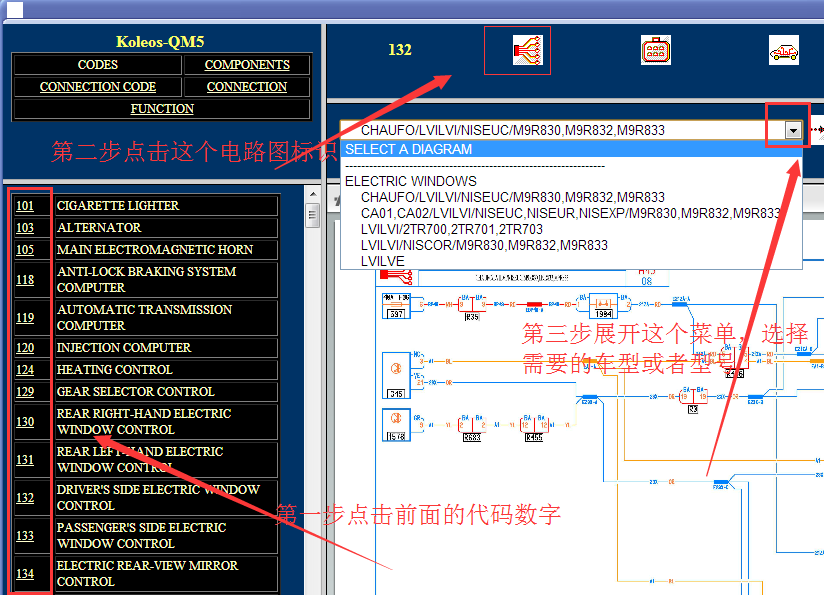Select AUTOMATIC TRANSMISSION COMPUTER text
The width and height of the screenshot is (824, 595).
point(144,317)
